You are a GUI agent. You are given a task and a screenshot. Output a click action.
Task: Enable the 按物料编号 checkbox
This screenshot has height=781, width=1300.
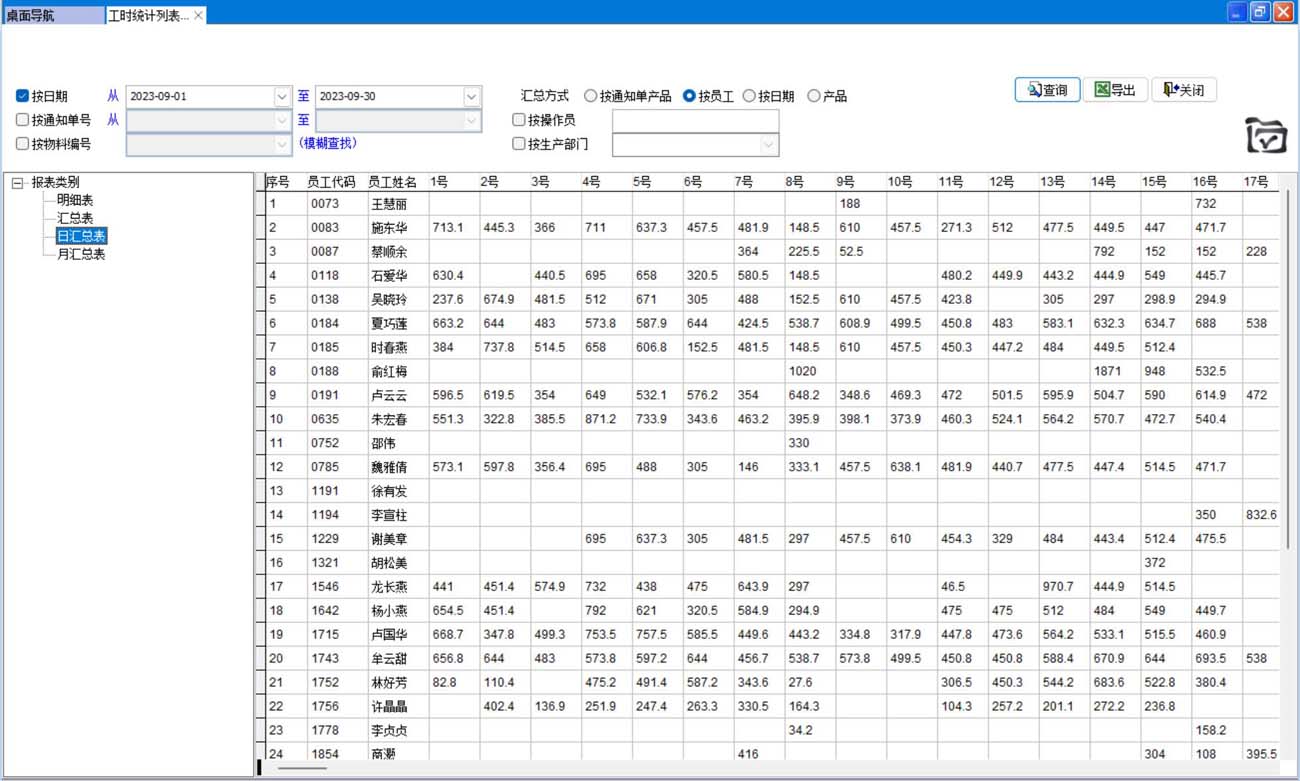pyautogui.click(x=23, y=144)
